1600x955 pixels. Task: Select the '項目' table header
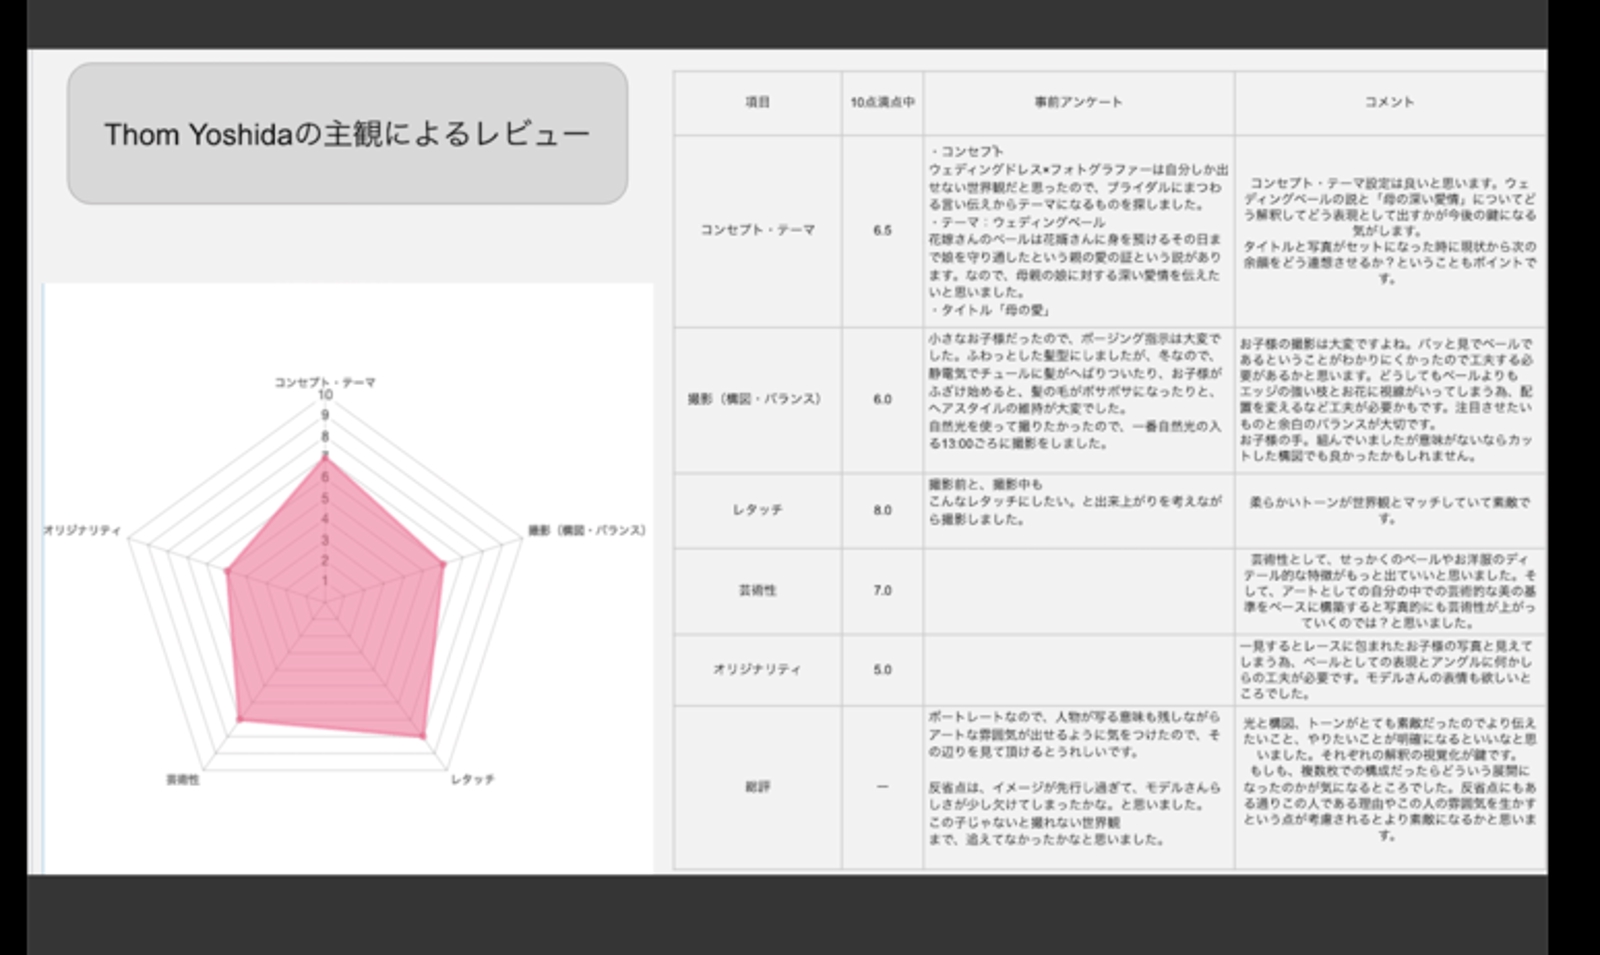click(757, 102)
